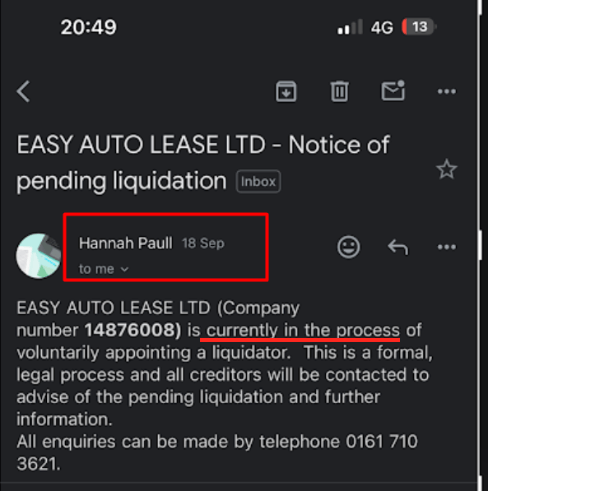Viewport: 600px width, 500px height.
Task: Tap the back arrow to leave email
Action: [24, 91]
